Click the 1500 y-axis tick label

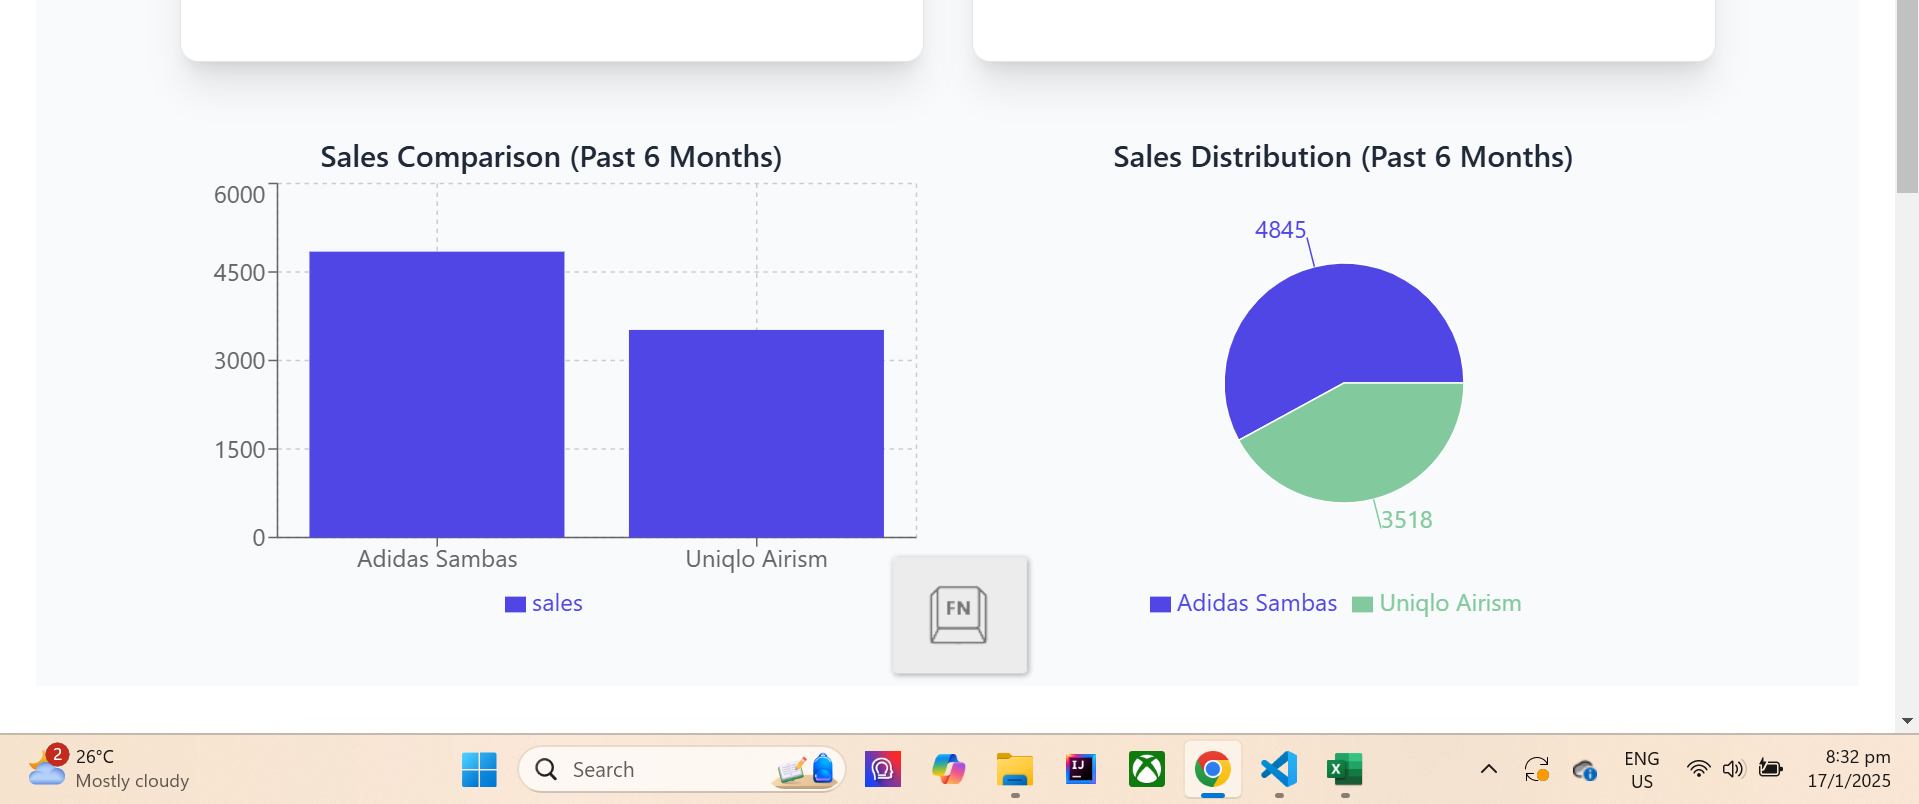240,450
